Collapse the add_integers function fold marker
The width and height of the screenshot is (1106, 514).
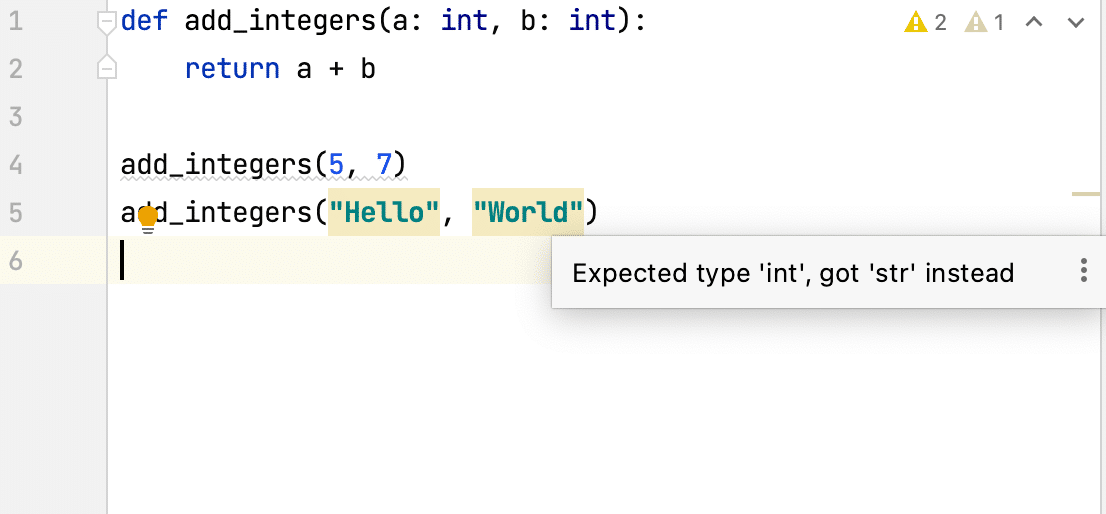point(106,23)
